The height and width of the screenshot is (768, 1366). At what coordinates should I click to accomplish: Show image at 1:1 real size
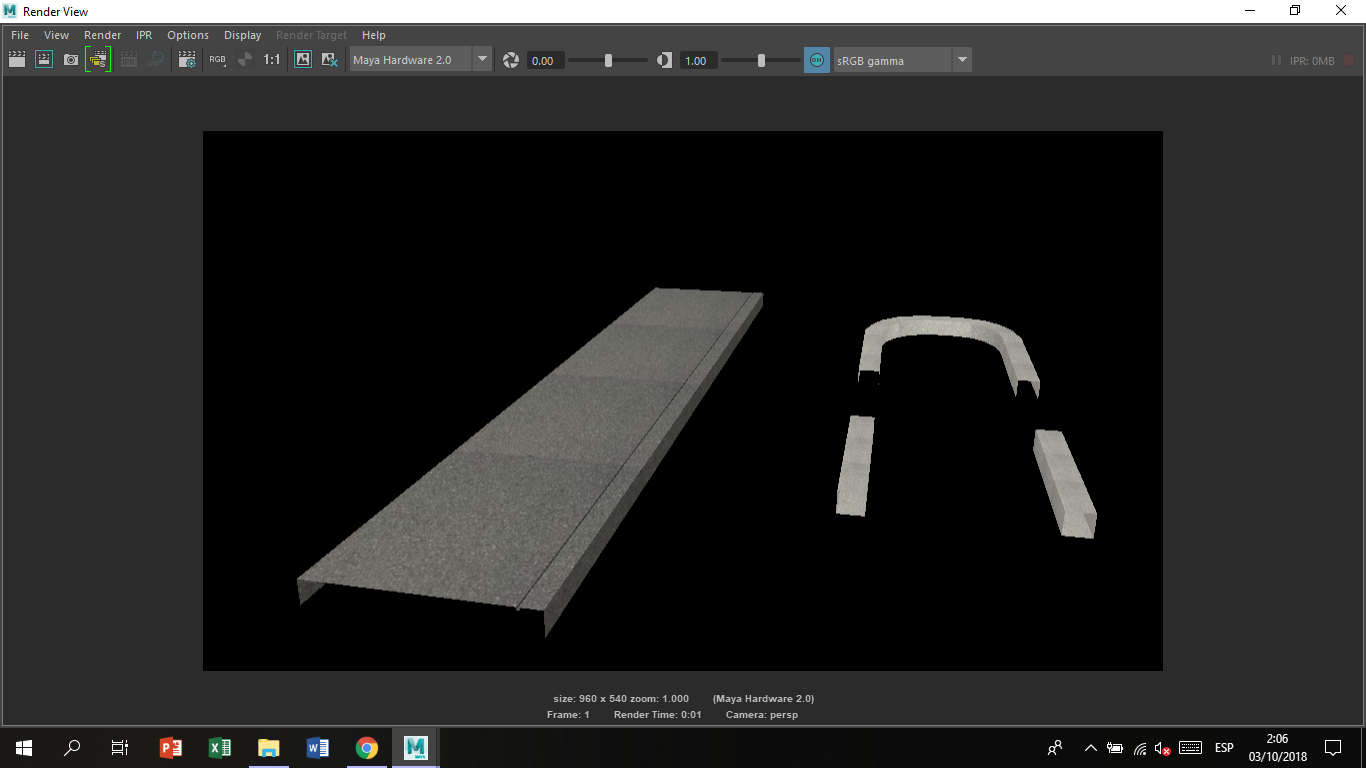tap(269, 59)
